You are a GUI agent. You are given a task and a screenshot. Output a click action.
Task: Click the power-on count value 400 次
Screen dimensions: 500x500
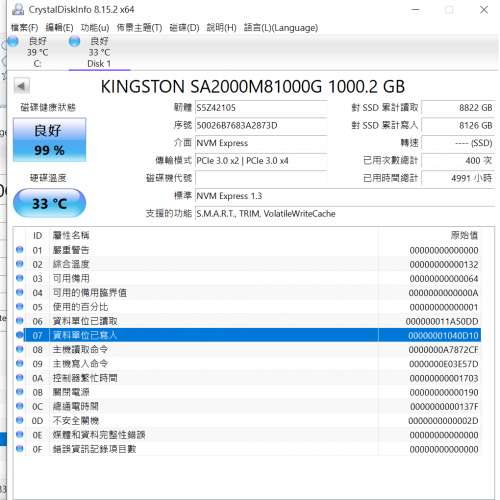point(458,161)
